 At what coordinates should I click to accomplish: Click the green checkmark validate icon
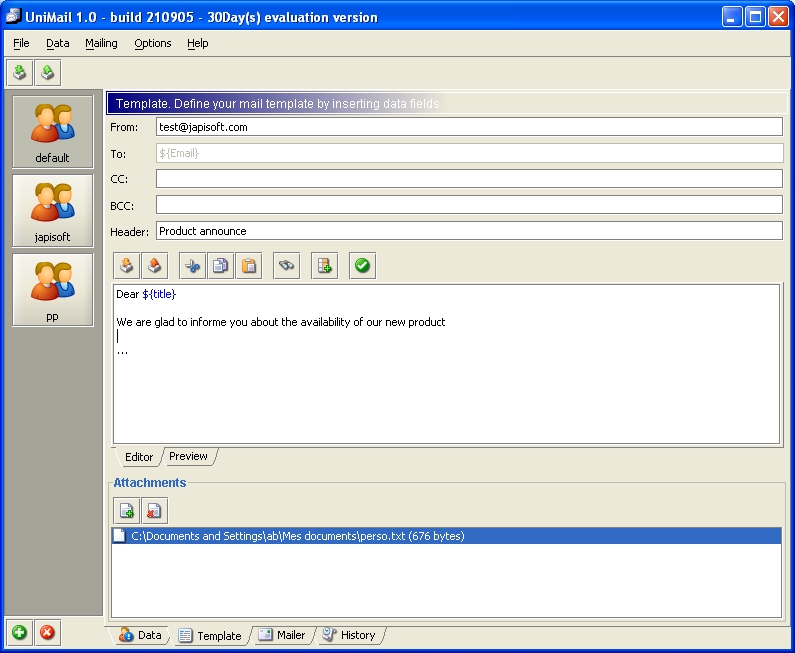[363, 266]
